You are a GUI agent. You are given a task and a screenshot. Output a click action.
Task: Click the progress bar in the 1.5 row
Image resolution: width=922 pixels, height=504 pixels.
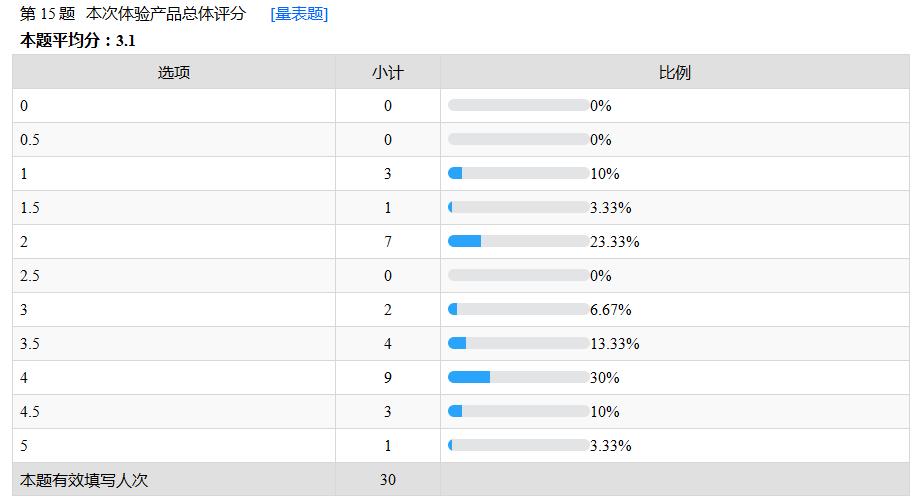(x=518, y=207)
